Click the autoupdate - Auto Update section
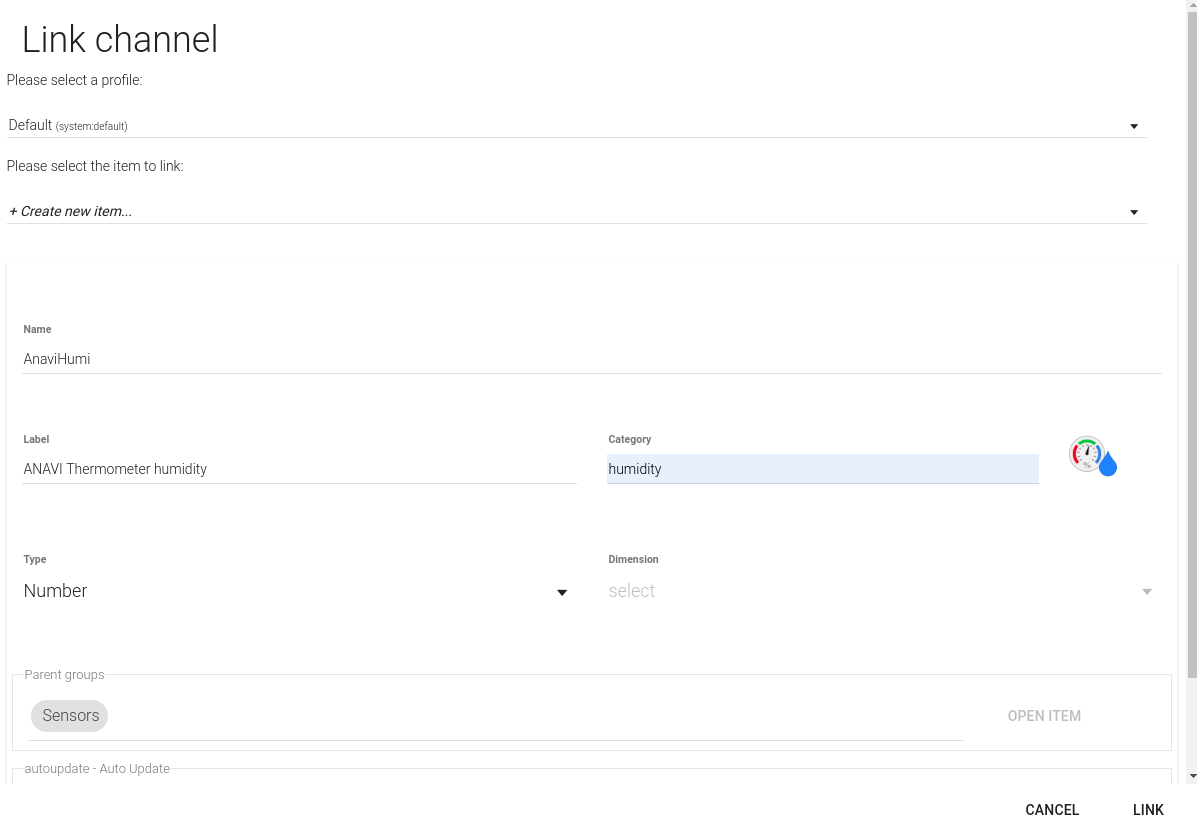The height and width of the screenshot is (832, 1197). 97,769
